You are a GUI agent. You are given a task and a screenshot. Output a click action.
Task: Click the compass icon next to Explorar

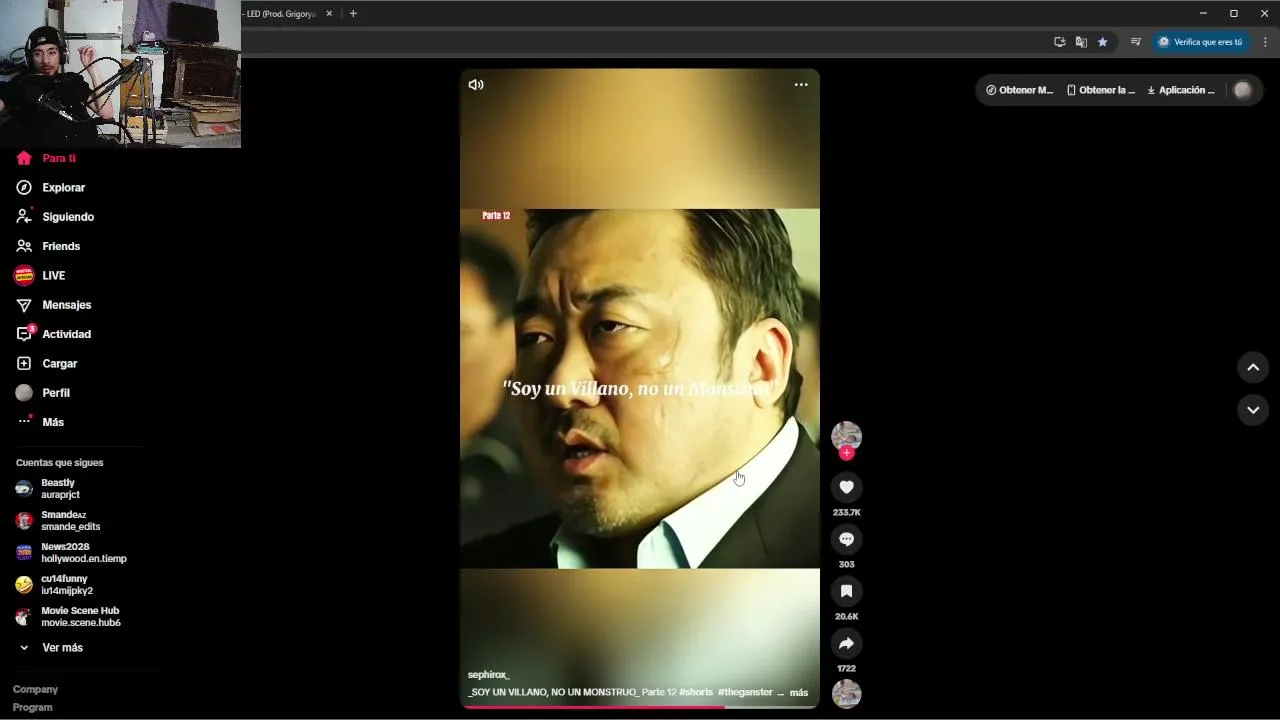pos(24,188)
